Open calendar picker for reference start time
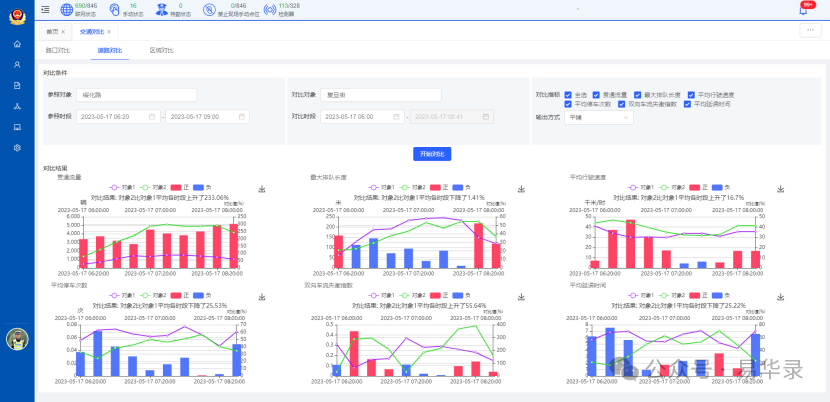 tap(153, 117)
